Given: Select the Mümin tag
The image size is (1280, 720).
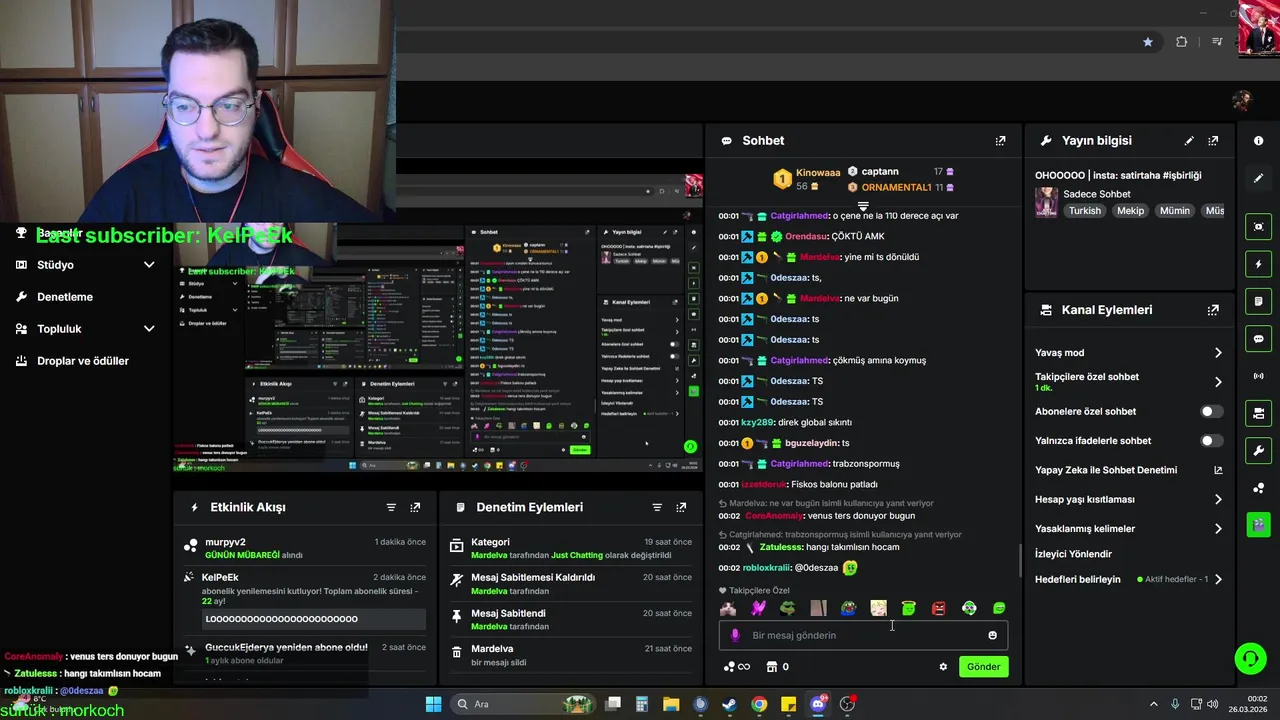Looking at the screenshot, I should coord(1175,211).
